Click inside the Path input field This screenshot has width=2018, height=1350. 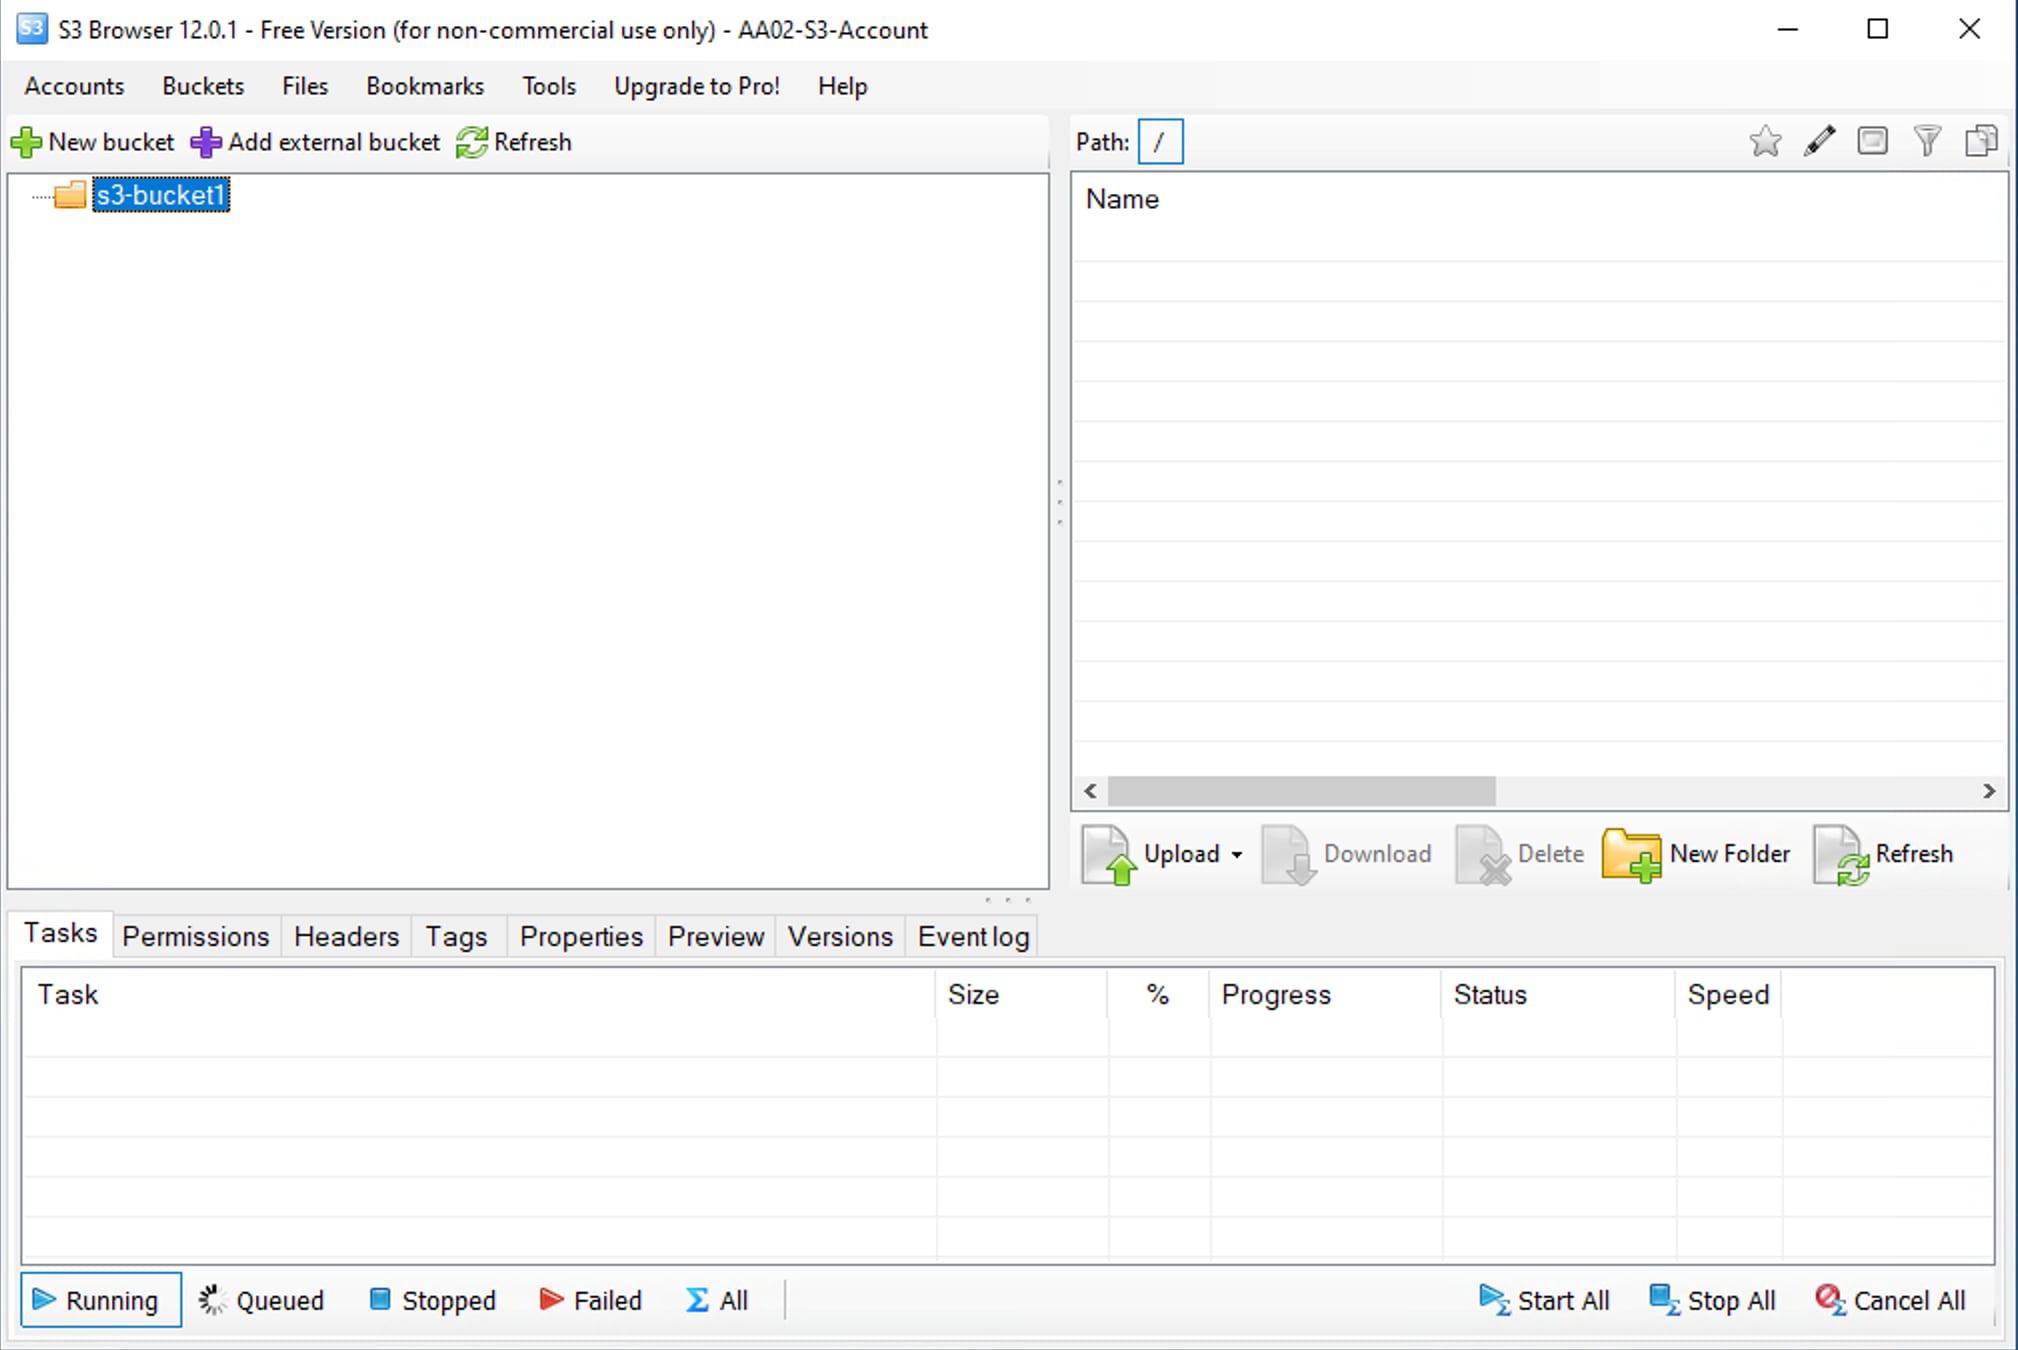(1161, 141)
